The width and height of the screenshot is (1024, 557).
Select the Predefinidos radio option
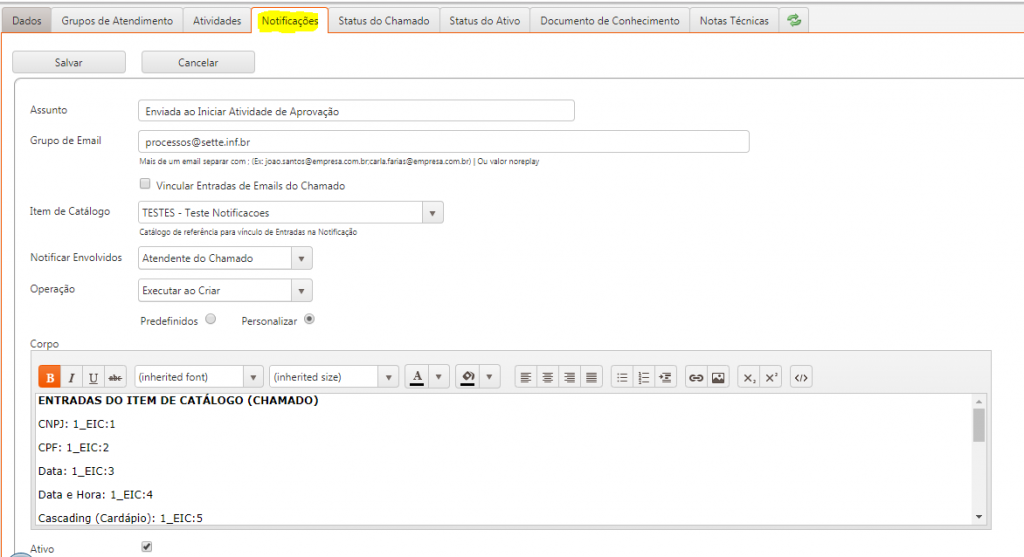[x=210, y=320]
